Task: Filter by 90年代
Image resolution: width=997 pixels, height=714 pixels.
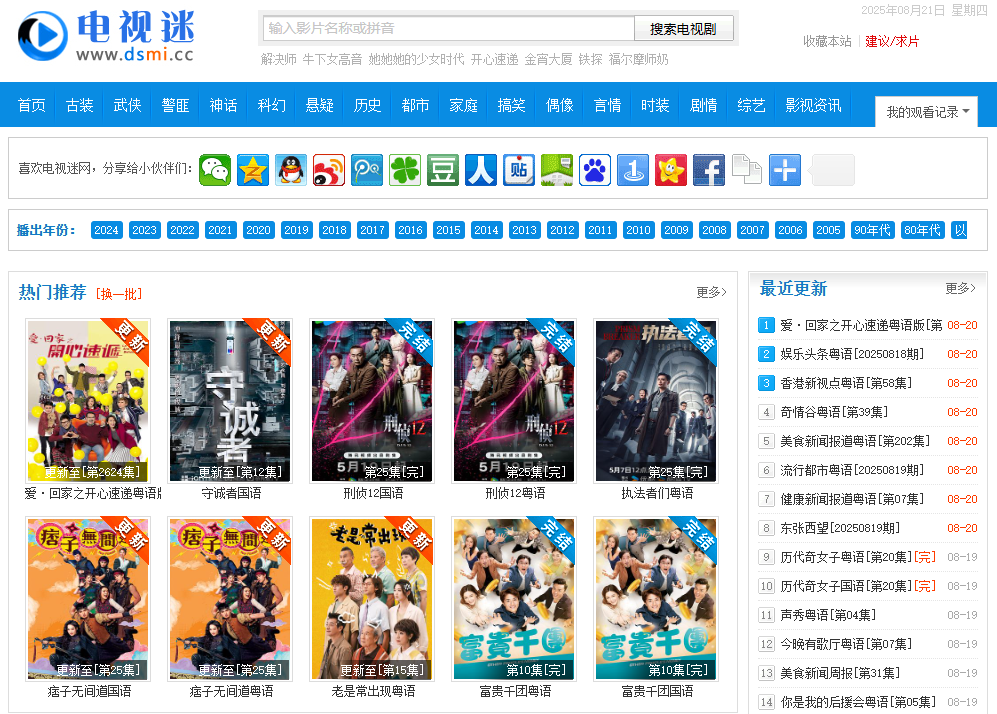Action: [x=872, y=230]
